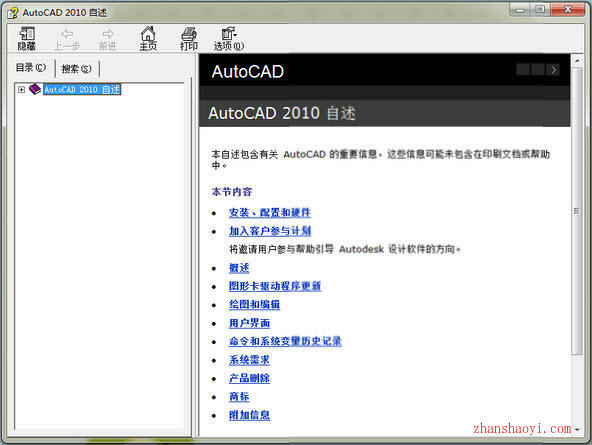Open the 命令和系统变量历史记录 link
The width and height of the screenshot is (592, 445).
point(285,341)
